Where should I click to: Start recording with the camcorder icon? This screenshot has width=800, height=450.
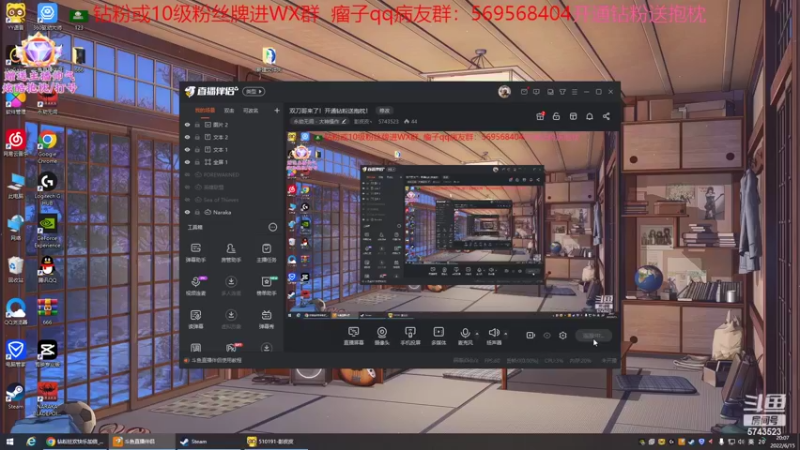[x=531, y=335]
